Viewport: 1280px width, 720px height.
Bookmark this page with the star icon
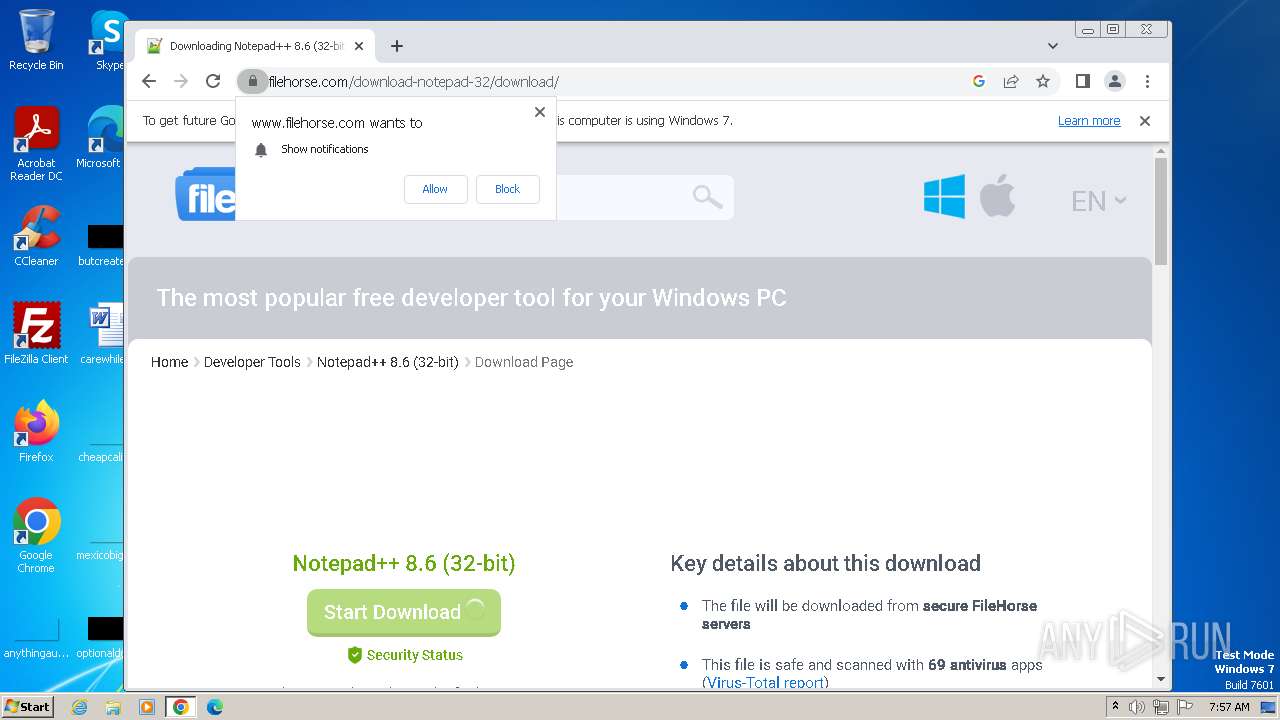pyautogui.click(x=1043, y=81)
